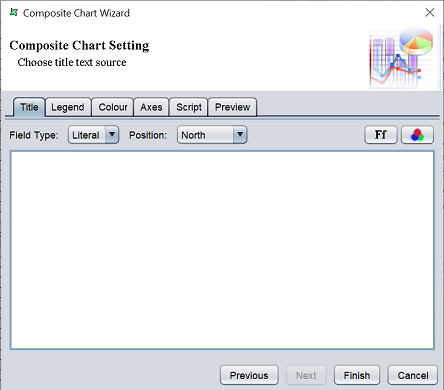Viewport: 444px width, 390px height.
Task: Open the North position combo box
Action: (x=212, y=135)
